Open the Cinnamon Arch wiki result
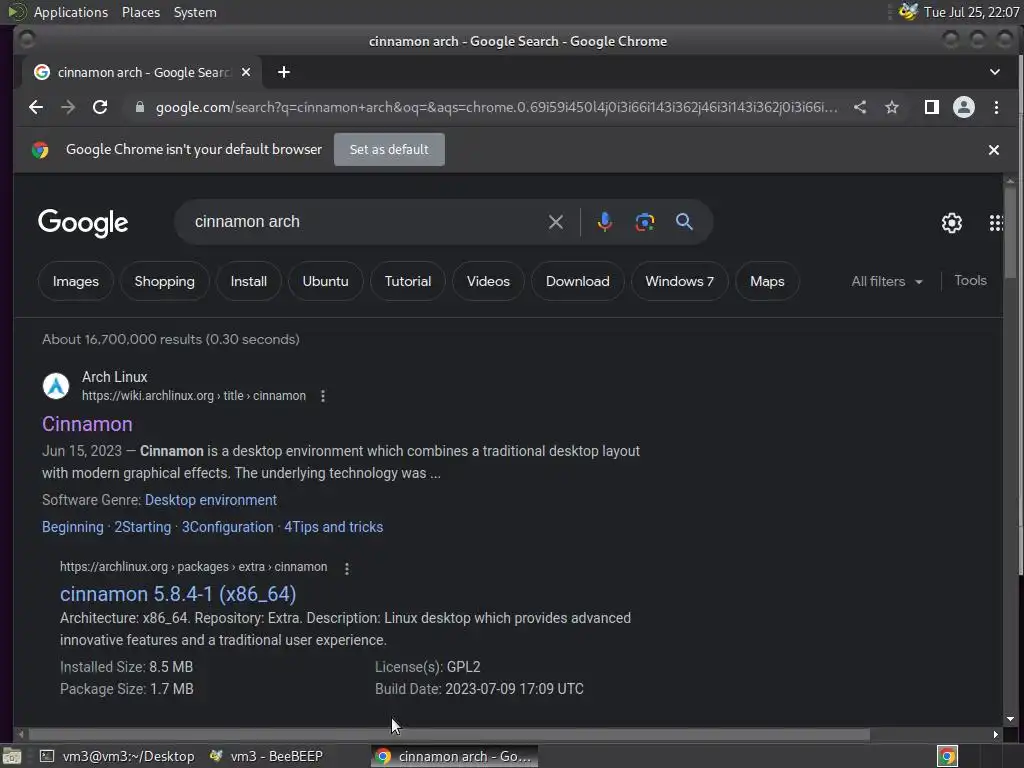The height and width of the screenshot is (768, 1024). (x=87, y=424)
